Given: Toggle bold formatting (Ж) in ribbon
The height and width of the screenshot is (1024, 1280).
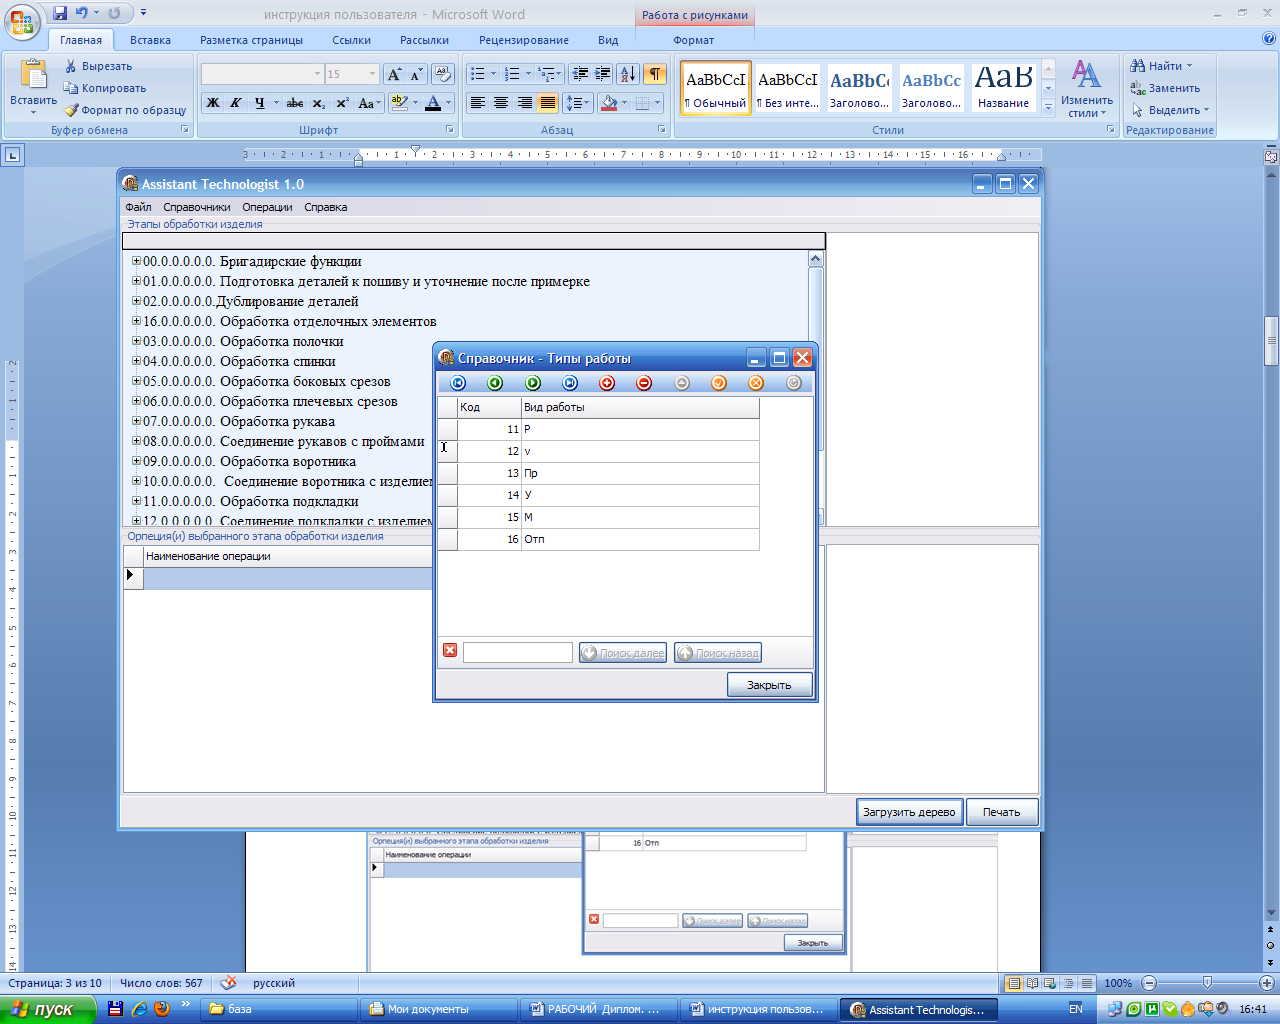Looking at the screenshot, I should [x=213, y=103].
